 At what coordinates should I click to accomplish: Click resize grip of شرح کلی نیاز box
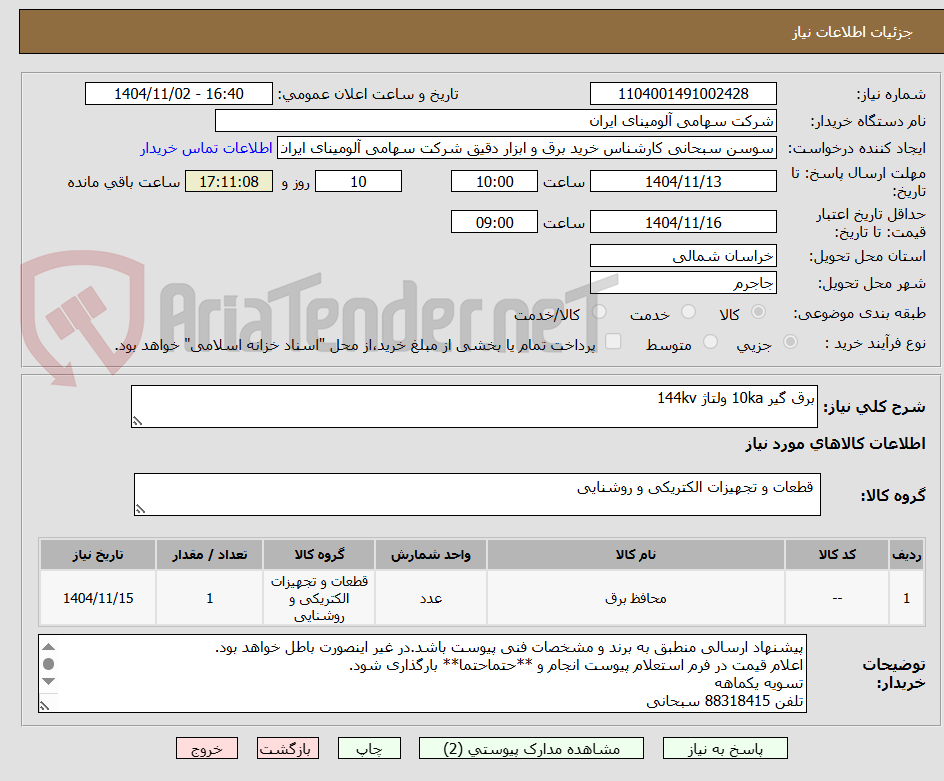click(137, 422)
